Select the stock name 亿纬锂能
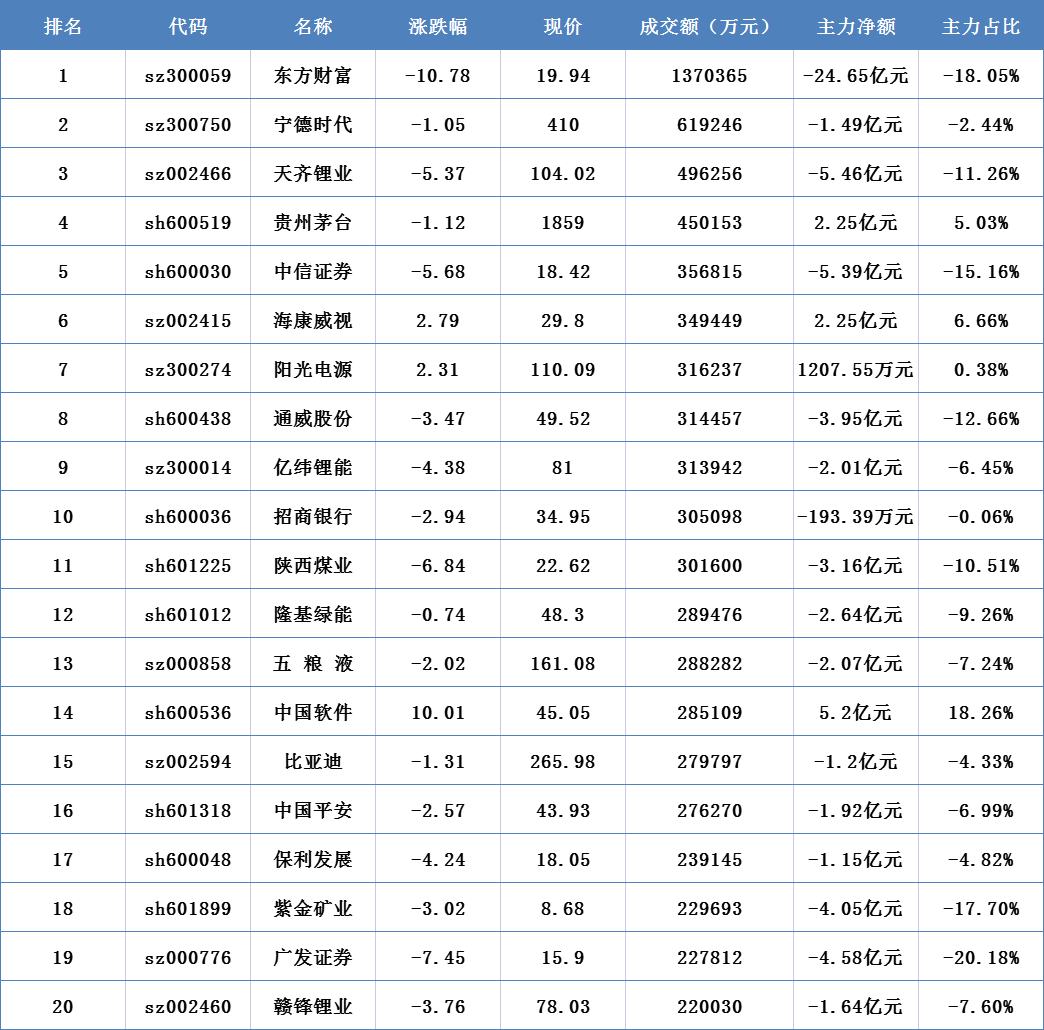Image resolution: width=1044 pixels, height=1030 pixels. [313, 467]
